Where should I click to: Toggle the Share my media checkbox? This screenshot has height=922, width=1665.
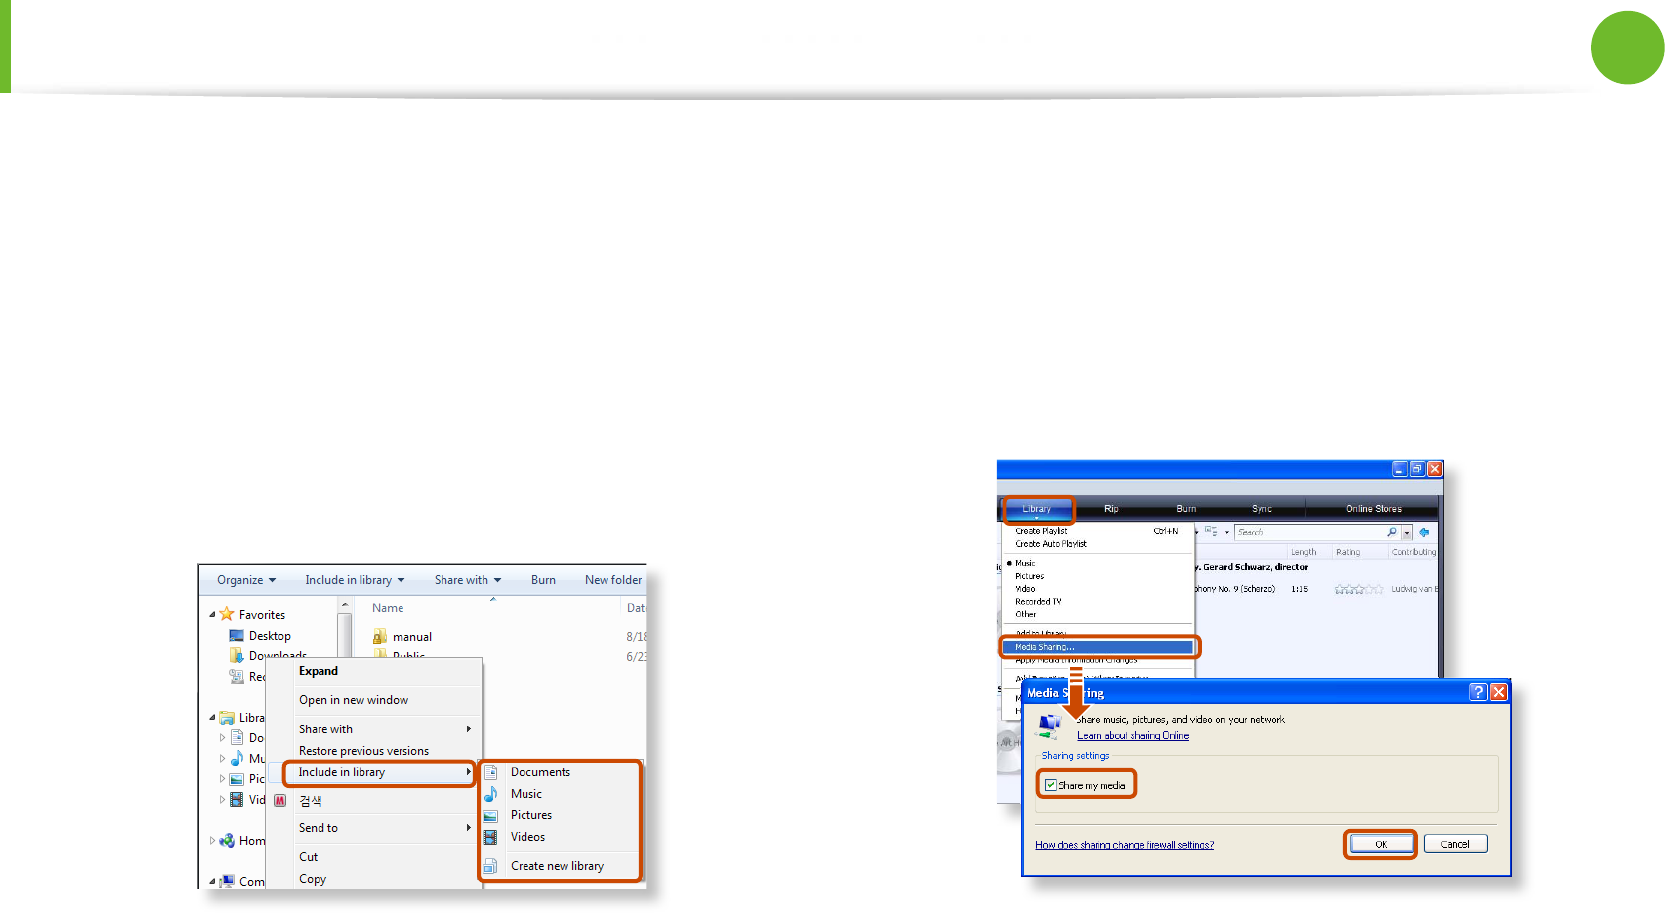coord(1051,785)
